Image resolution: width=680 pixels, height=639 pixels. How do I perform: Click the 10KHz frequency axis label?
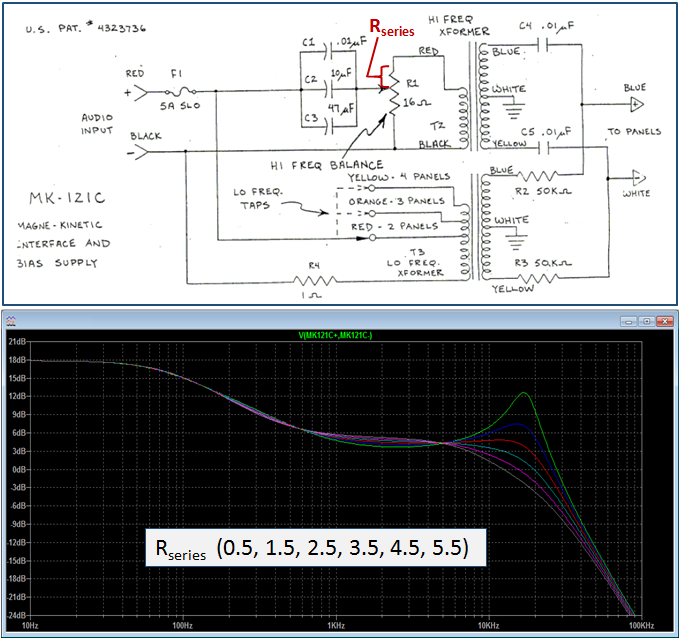tap(488, 626)
